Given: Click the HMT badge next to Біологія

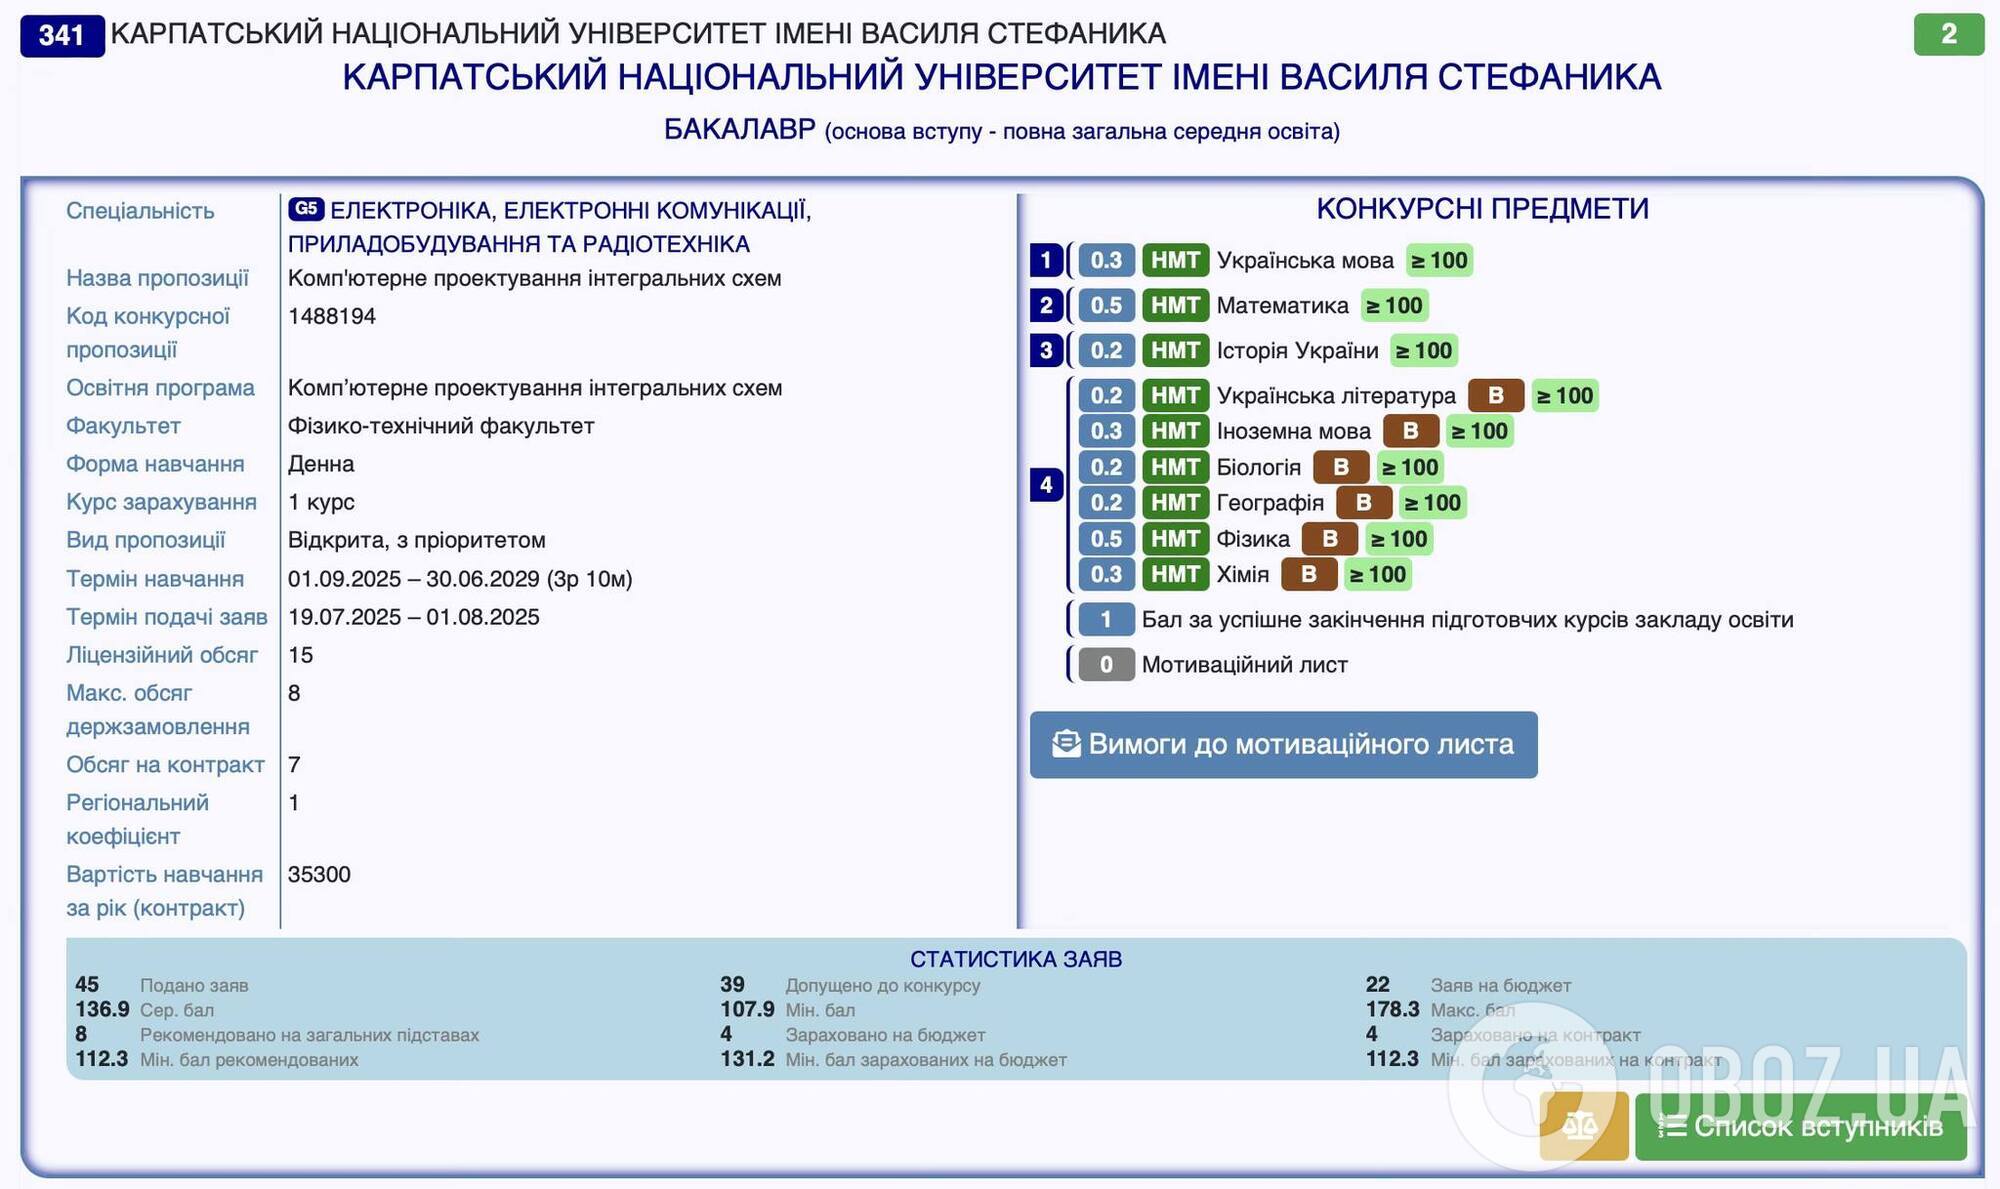Looking at the screenshot, I should pyautogui.click(x=1175, y=467).
